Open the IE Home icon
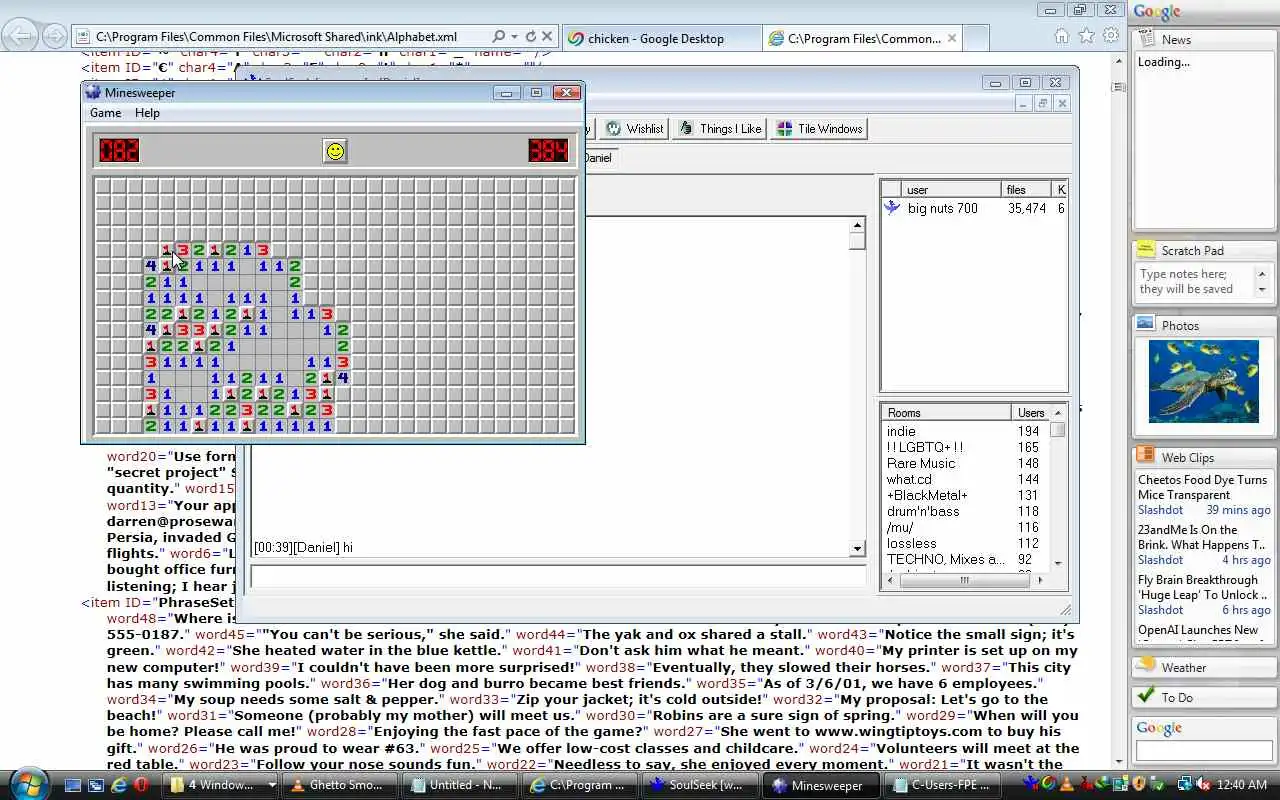The image size is (1280, 800). pyautogui.click(x=1062, y=36)
